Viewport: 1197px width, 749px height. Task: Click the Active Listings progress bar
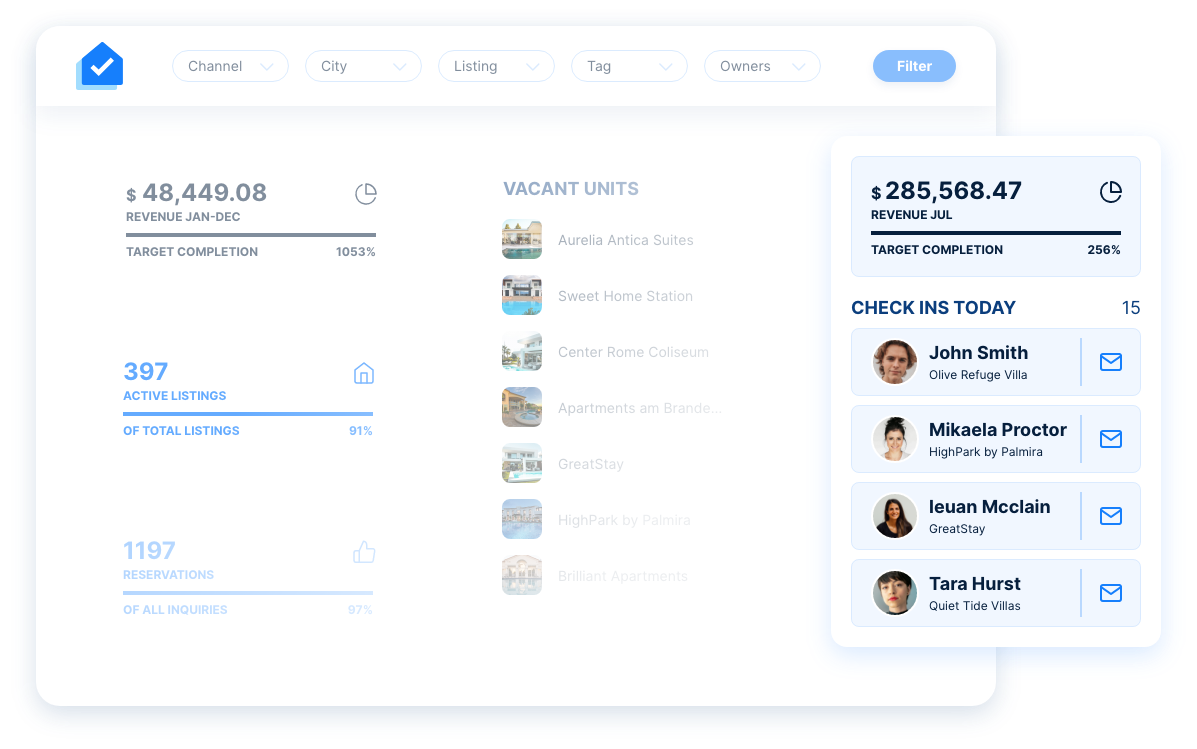click(248, 414)
